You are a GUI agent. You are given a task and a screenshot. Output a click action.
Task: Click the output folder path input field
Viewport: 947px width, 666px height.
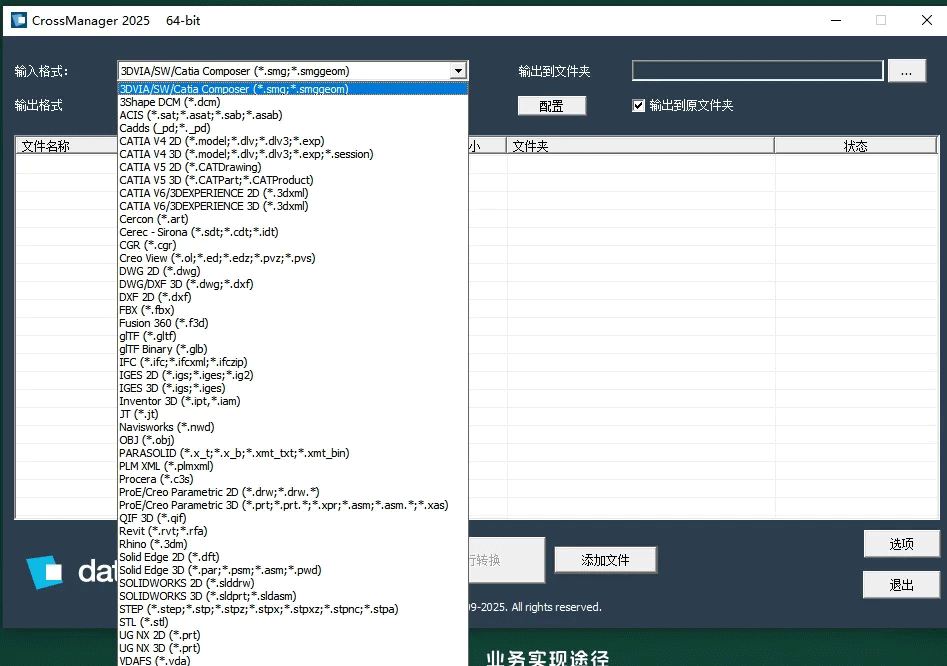[x=756, y=70]
